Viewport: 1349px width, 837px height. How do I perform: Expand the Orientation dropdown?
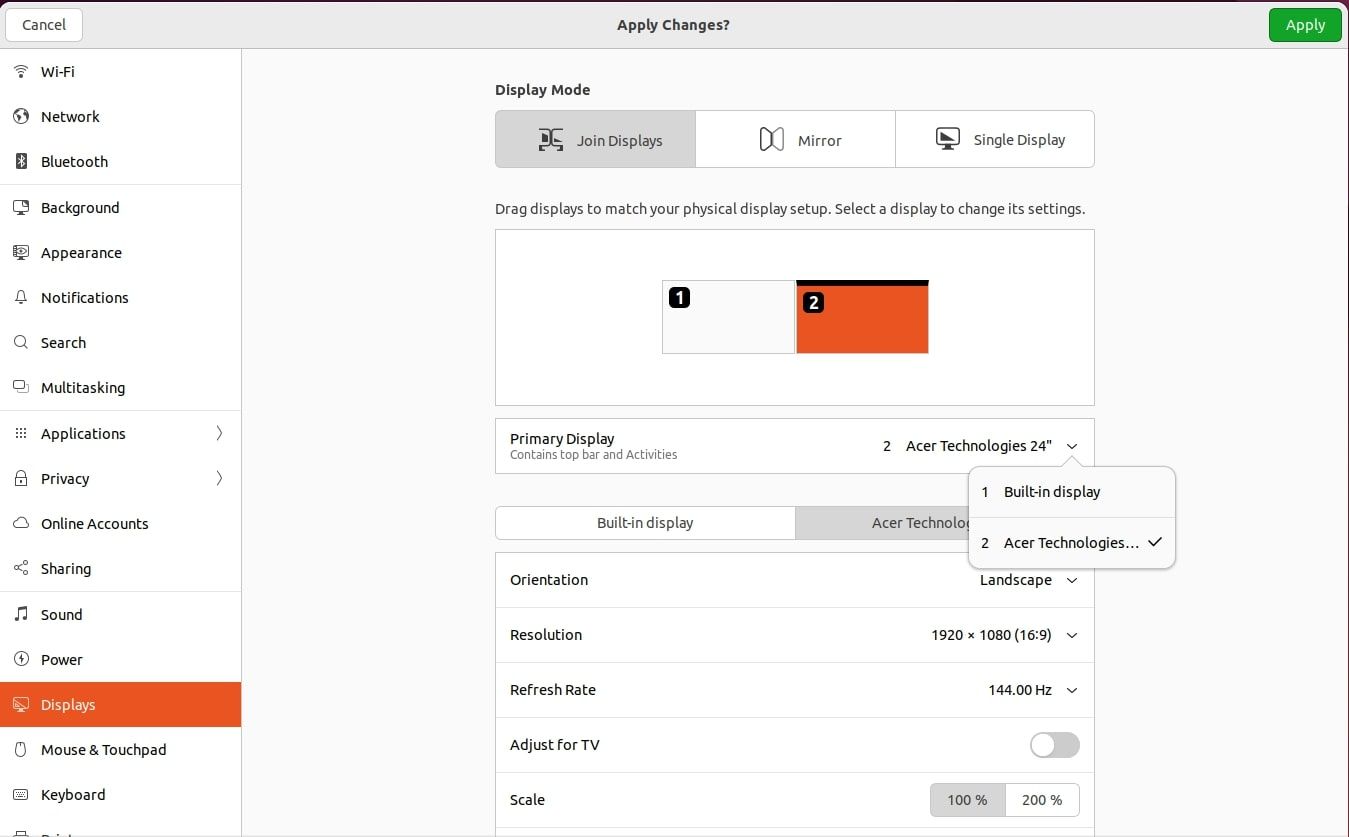pyautogui.click(x=1030, y=580)
